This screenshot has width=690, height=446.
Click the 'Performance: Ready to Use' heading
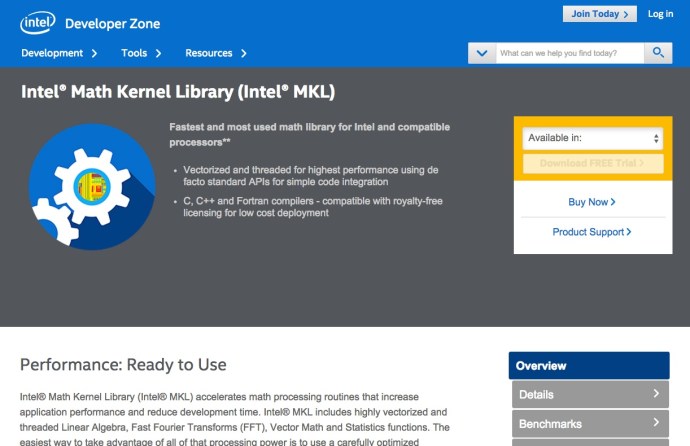pos(123,365)
